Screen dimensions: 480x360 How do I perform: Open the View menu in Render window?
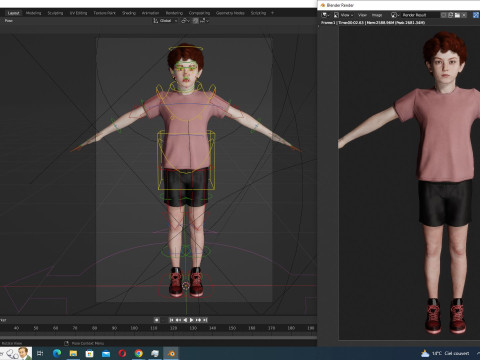pos(362,15)
